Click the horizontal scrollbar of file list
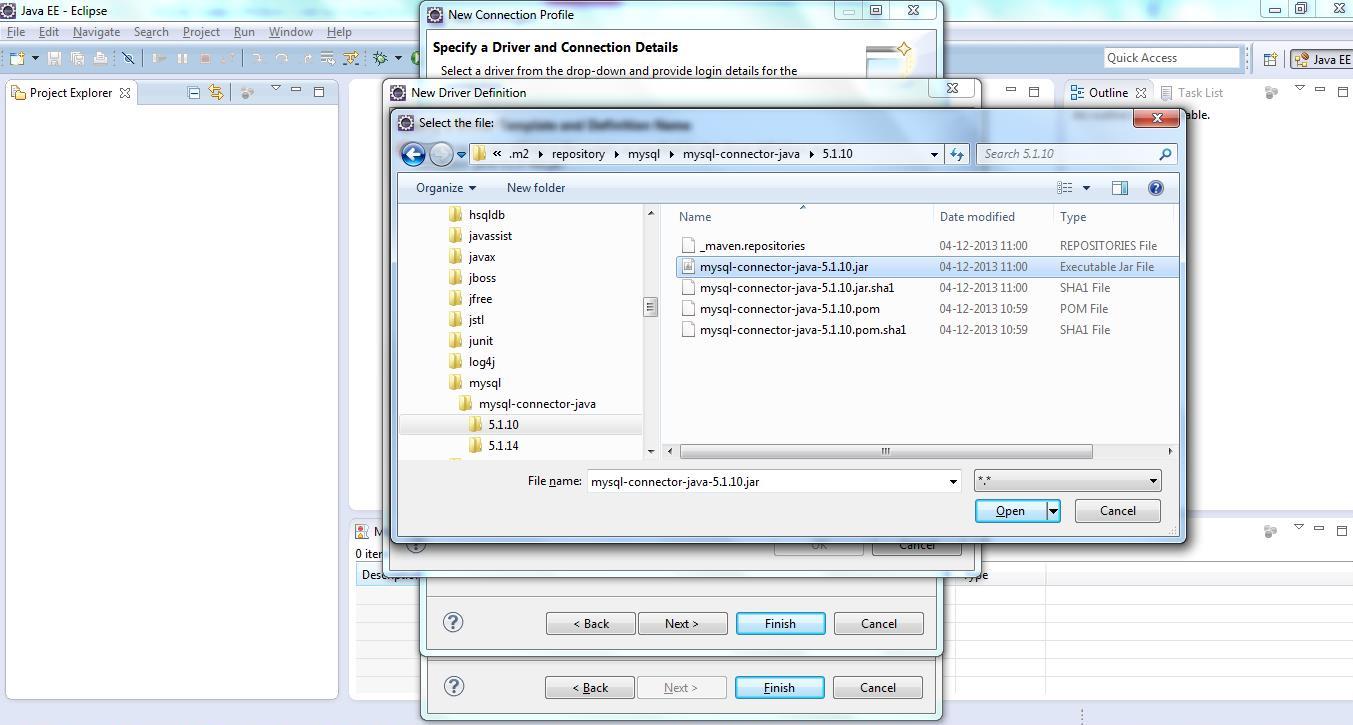 point(886,452)
